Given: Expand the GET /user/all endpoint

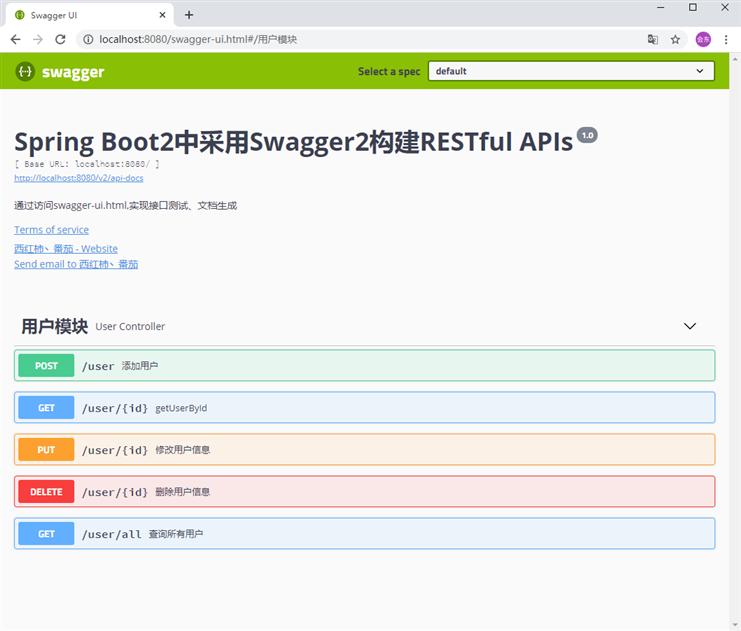Looking at the screenshot, I should [364, 534].
